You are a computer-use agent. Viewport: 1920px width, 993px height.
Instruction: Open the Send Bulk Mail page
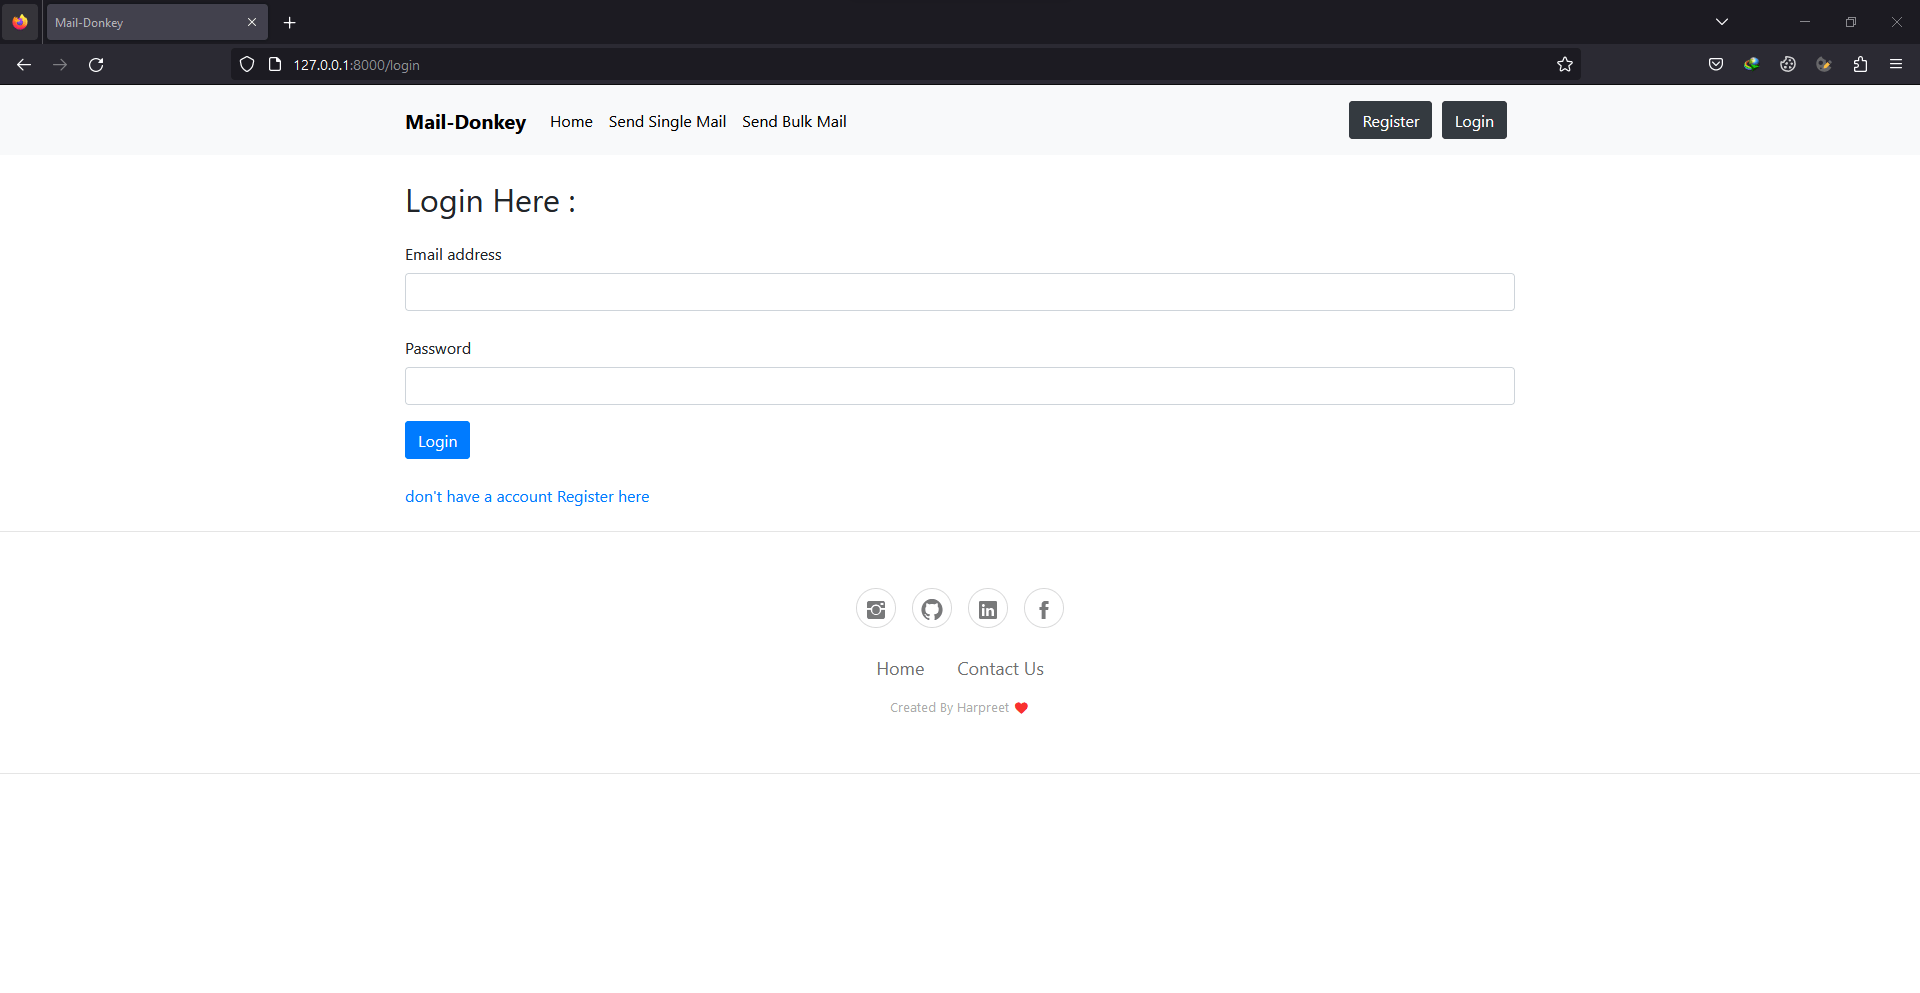[794, 121]
